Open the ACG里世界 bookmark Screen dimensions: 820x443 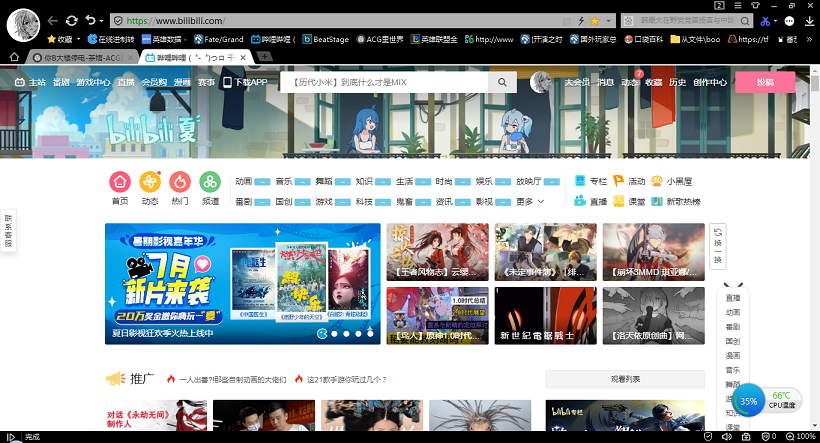click(x=380, y=39)
